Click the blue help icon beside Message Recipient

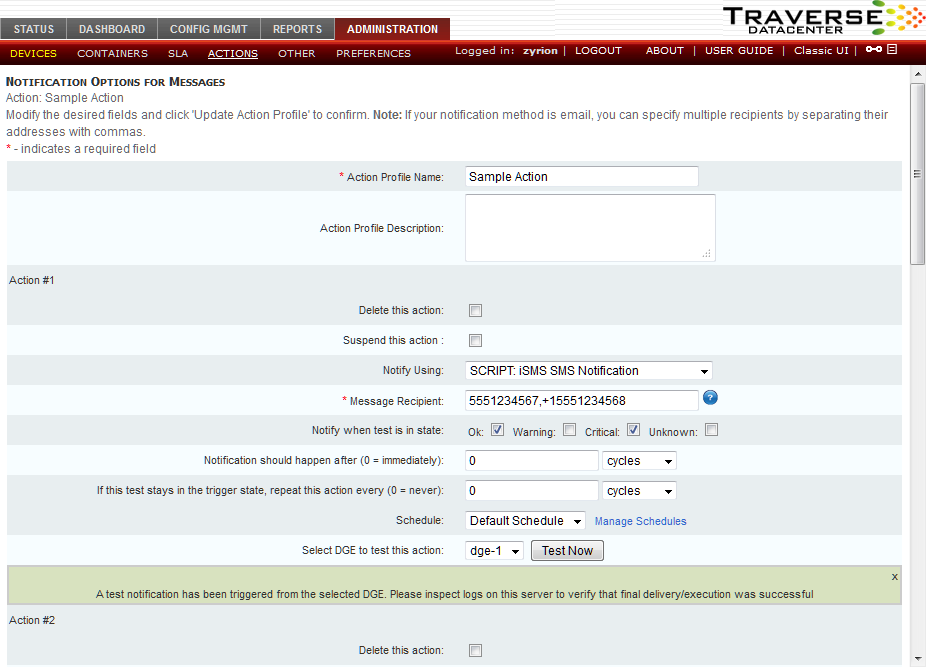pos(710,398)
